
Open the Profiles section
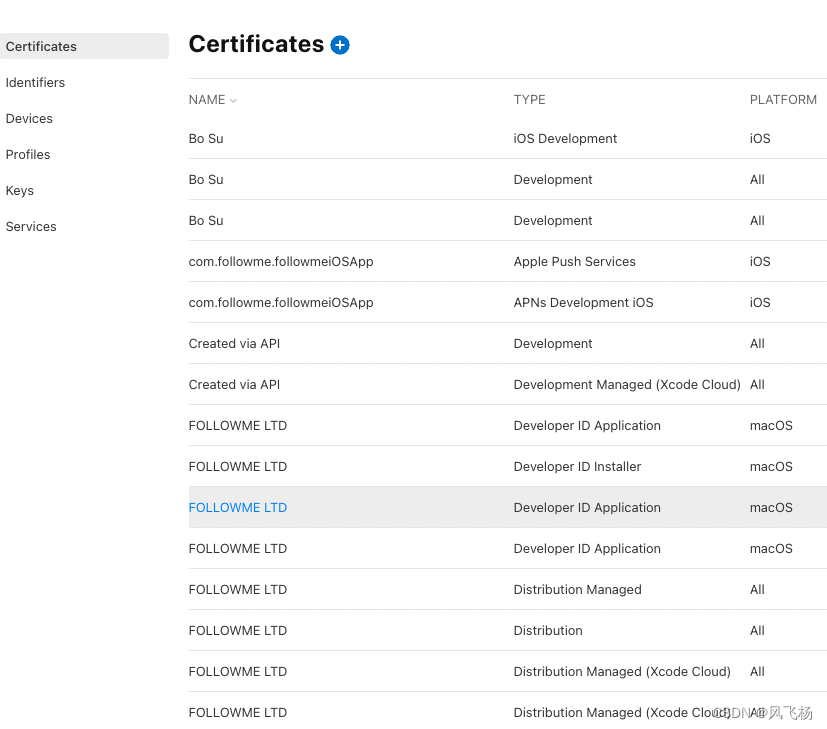(28, 154)
